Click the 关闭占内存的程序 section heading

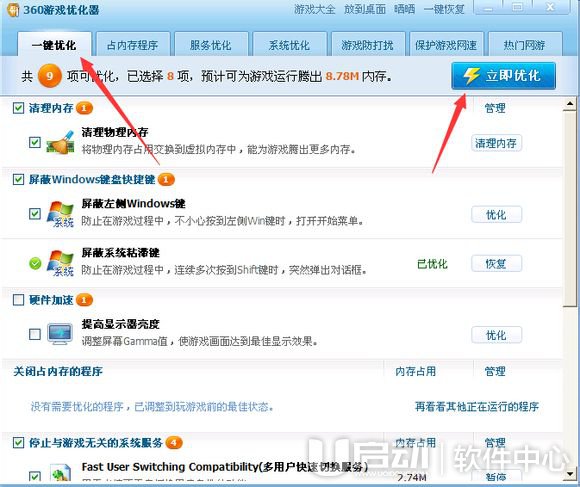pos(58,371)
